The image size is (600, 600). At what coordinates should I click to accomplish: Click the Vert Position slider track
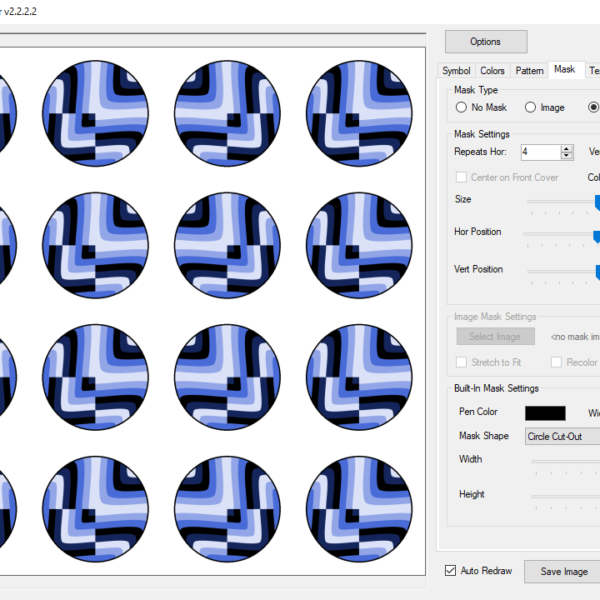[563, 271]
